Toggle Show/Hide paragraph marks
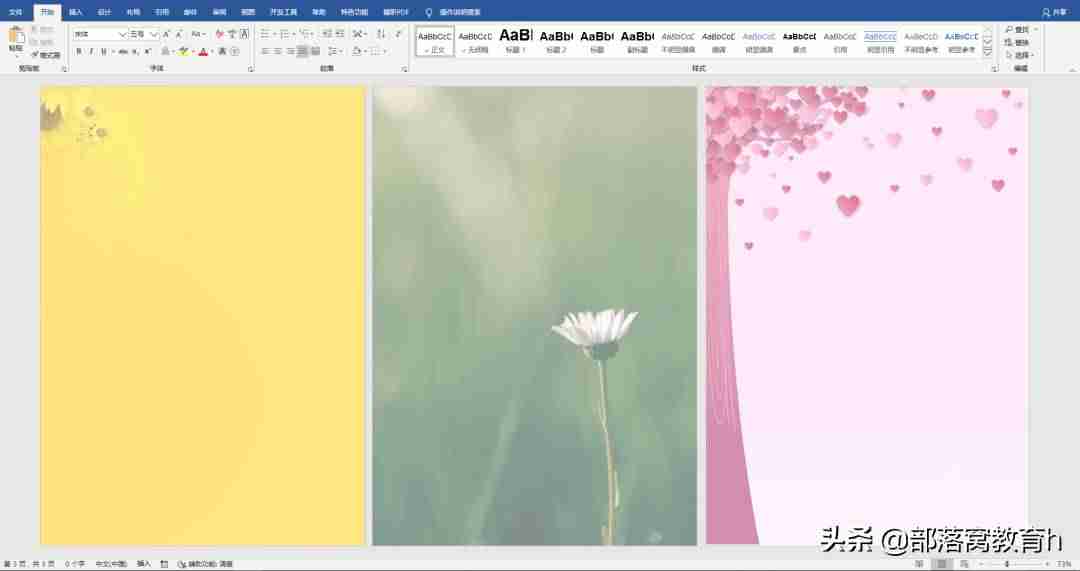The height and width of the screenshot is (571, 1080). click(x=398, y=34)
